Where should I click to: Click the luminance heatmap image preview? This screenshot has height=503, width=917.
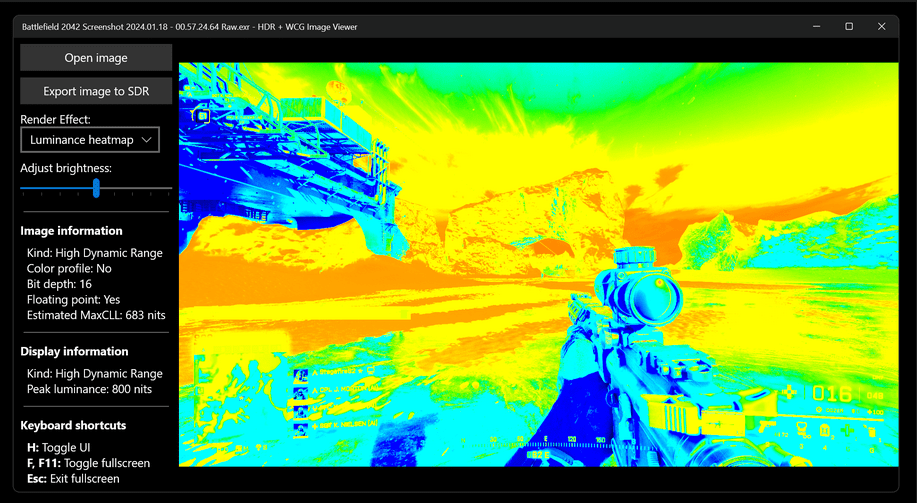(539, 264)
